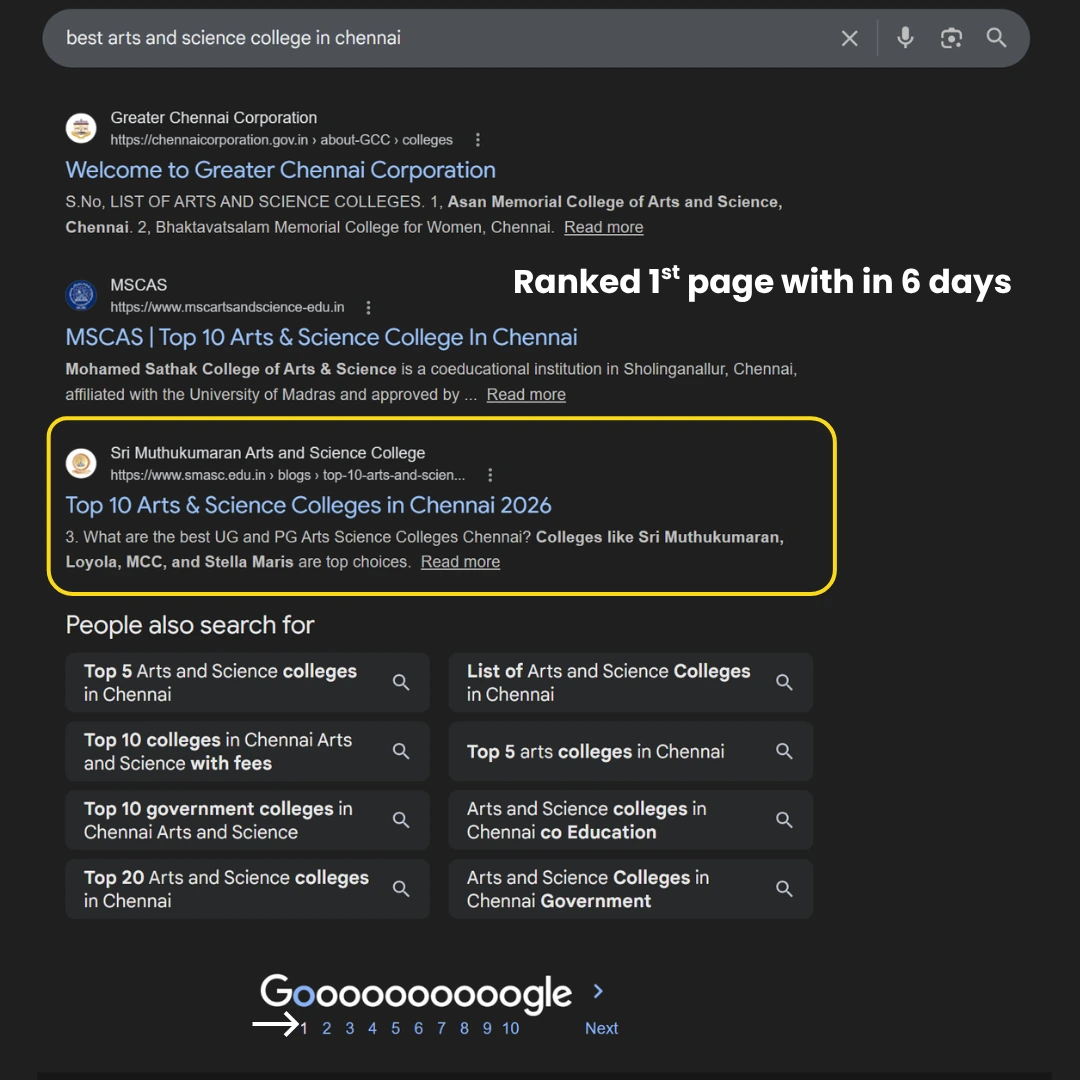The height and width of the screenshot is (1080, 1080).
Task: Click the magnifying glass search button
Action: [996, 38]
